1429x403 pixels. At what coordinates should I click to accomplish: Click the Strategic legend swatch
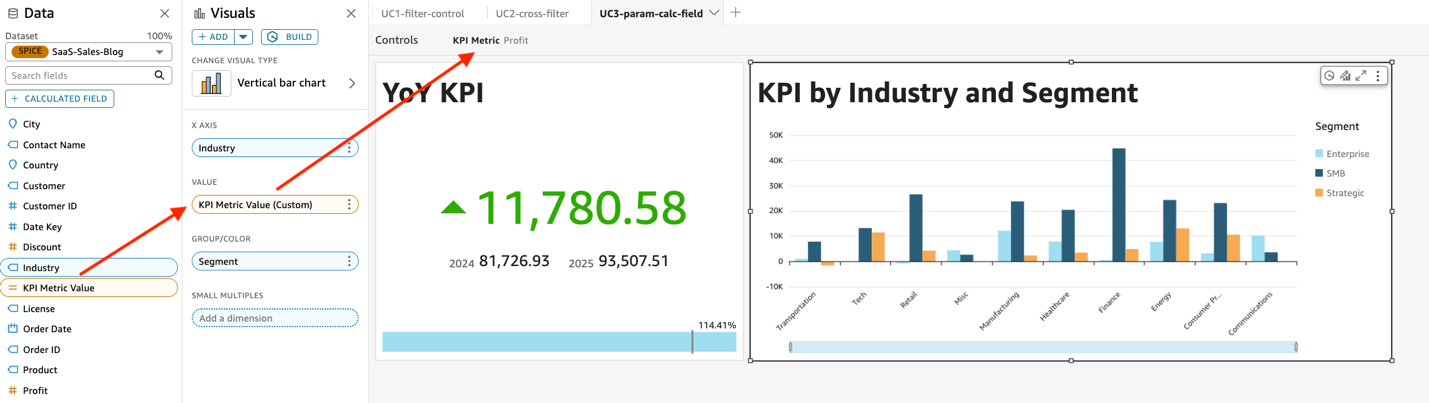(1319, 193)
